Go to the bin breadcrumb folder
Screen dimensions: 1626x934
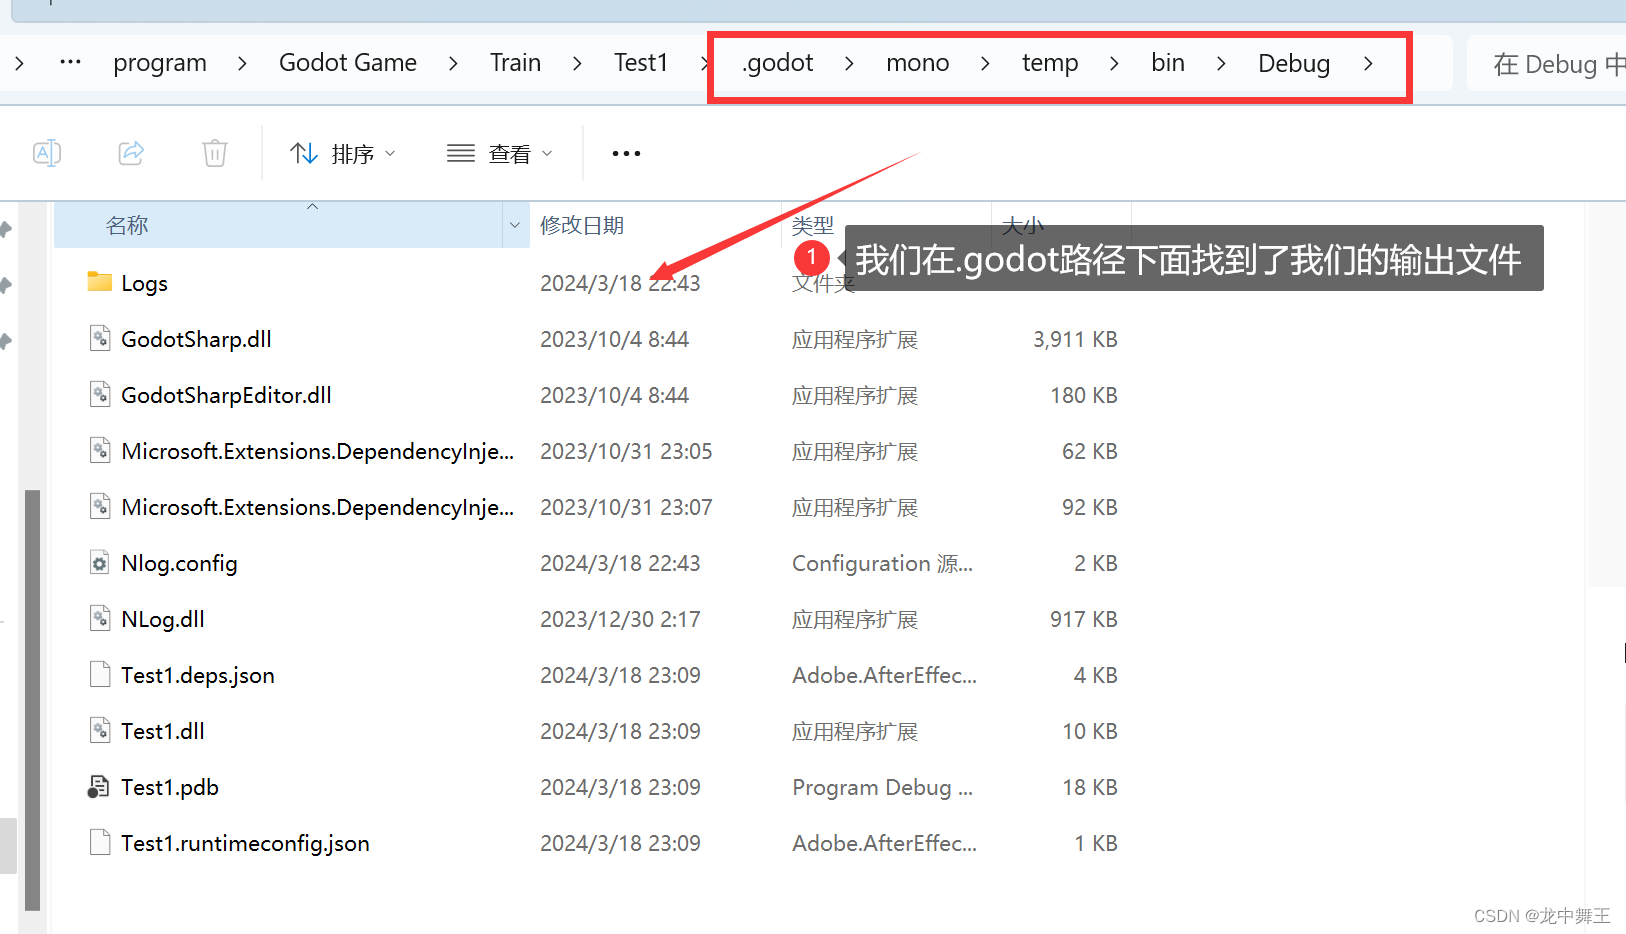1167,62
